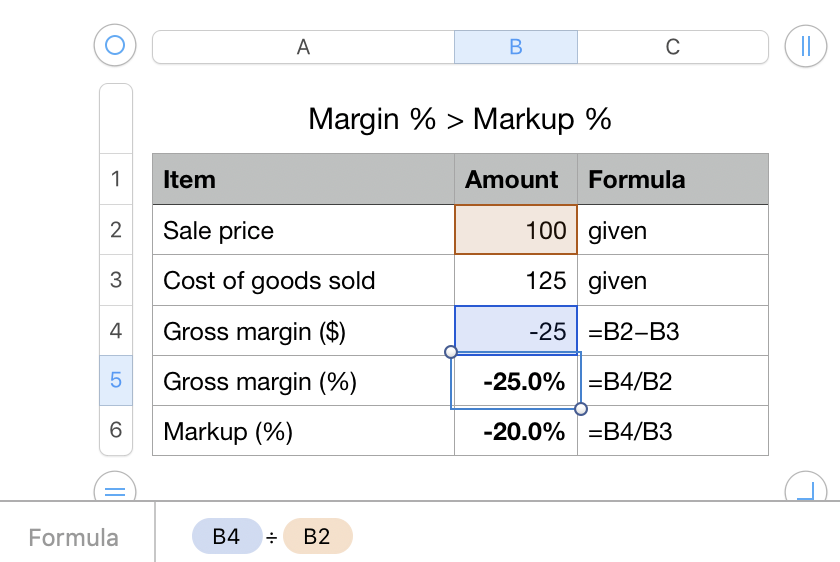Click bottom-right selection handle of cell B5

pyautogui.click(x=582, y=409)
